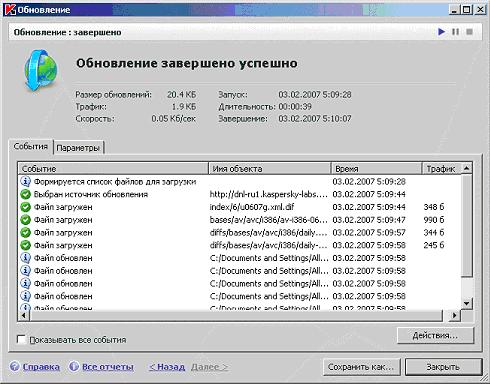The width and height of the screenshot is (490, 384).
Task: Open the Параметры tab
Action: (x=78, y=148)
